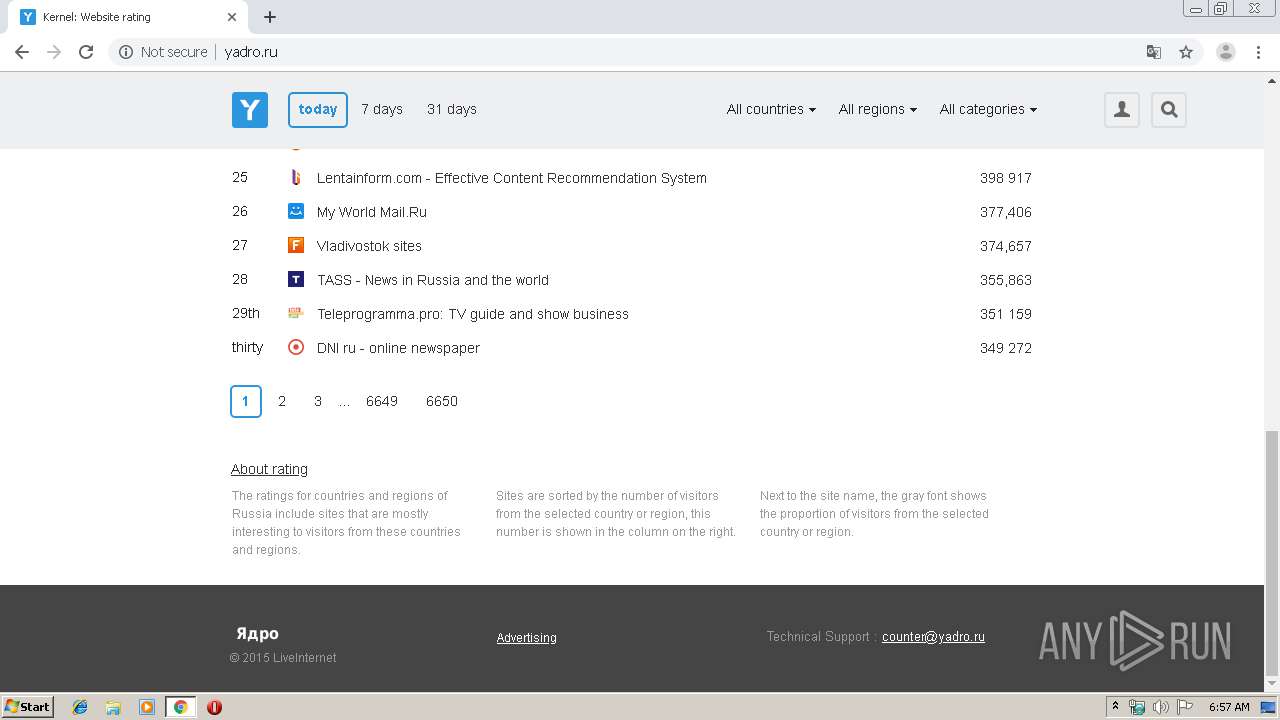Go to page 3 of results

(318, 401)
